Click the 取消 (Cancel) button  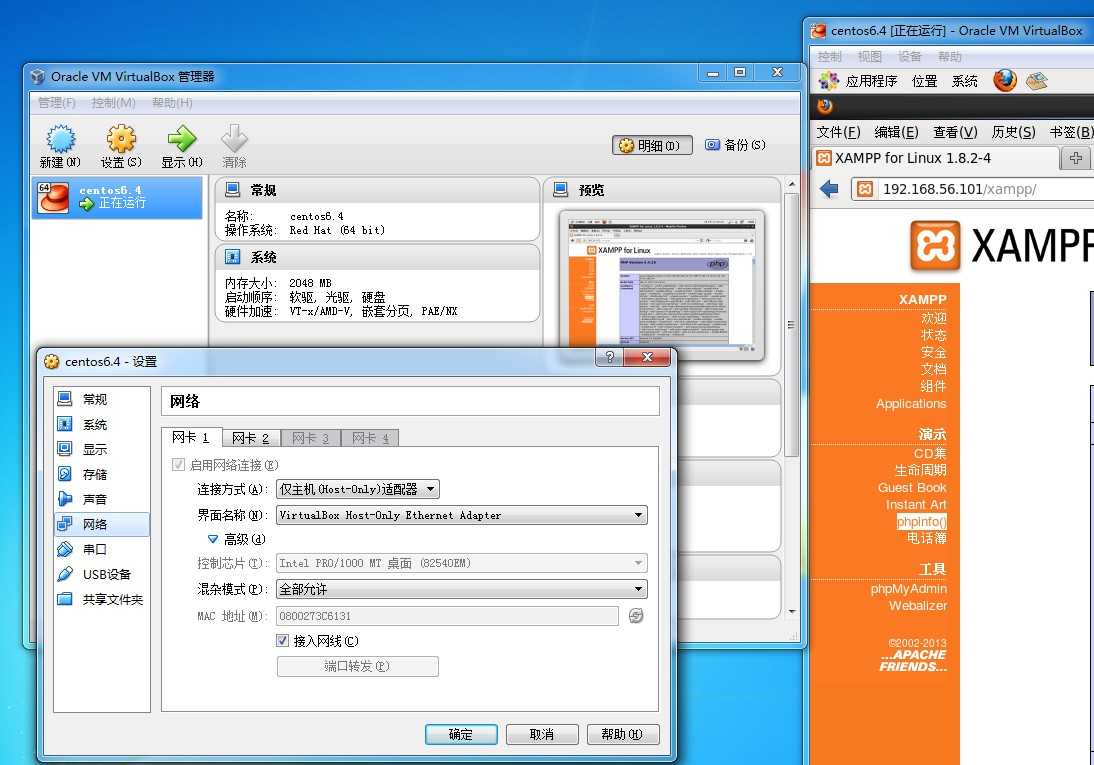(542, 734)
